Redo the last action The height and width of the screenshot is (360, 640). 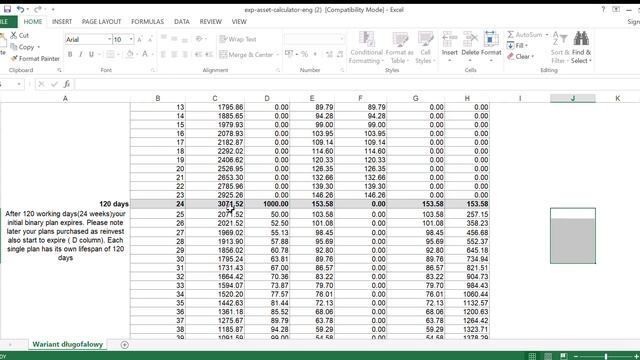click(x=38, y=9)
